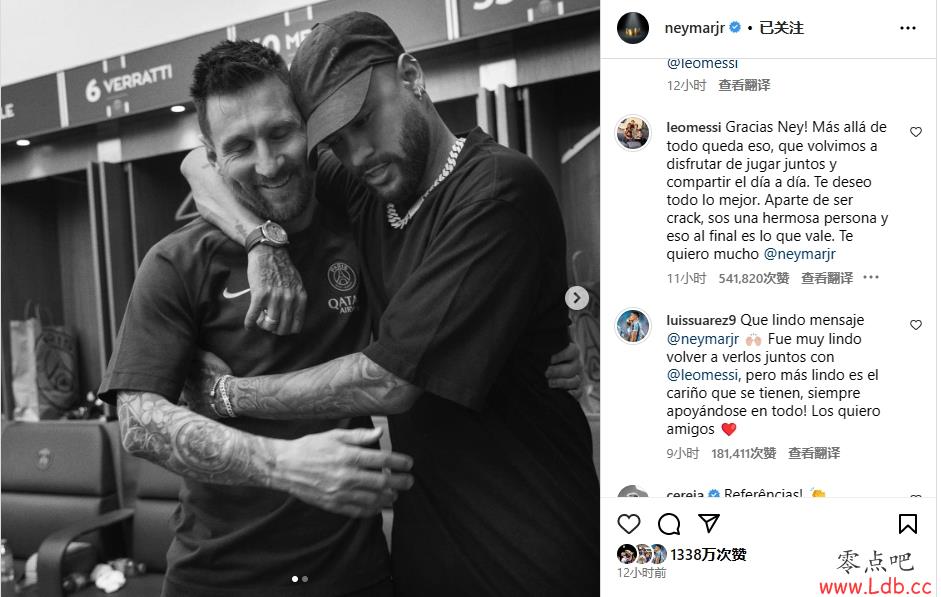Like leomessi's comment heart

coord(916,132)
